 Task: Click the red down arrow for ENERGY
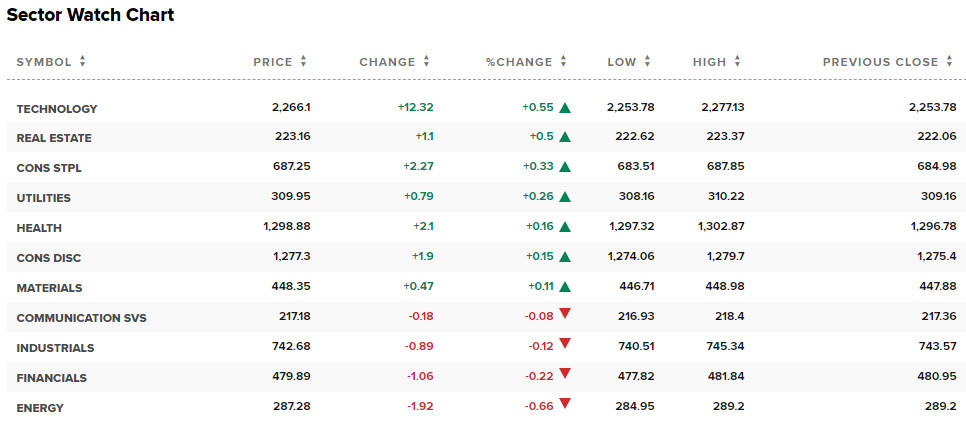pyautogui.click(x=565, y=404)
